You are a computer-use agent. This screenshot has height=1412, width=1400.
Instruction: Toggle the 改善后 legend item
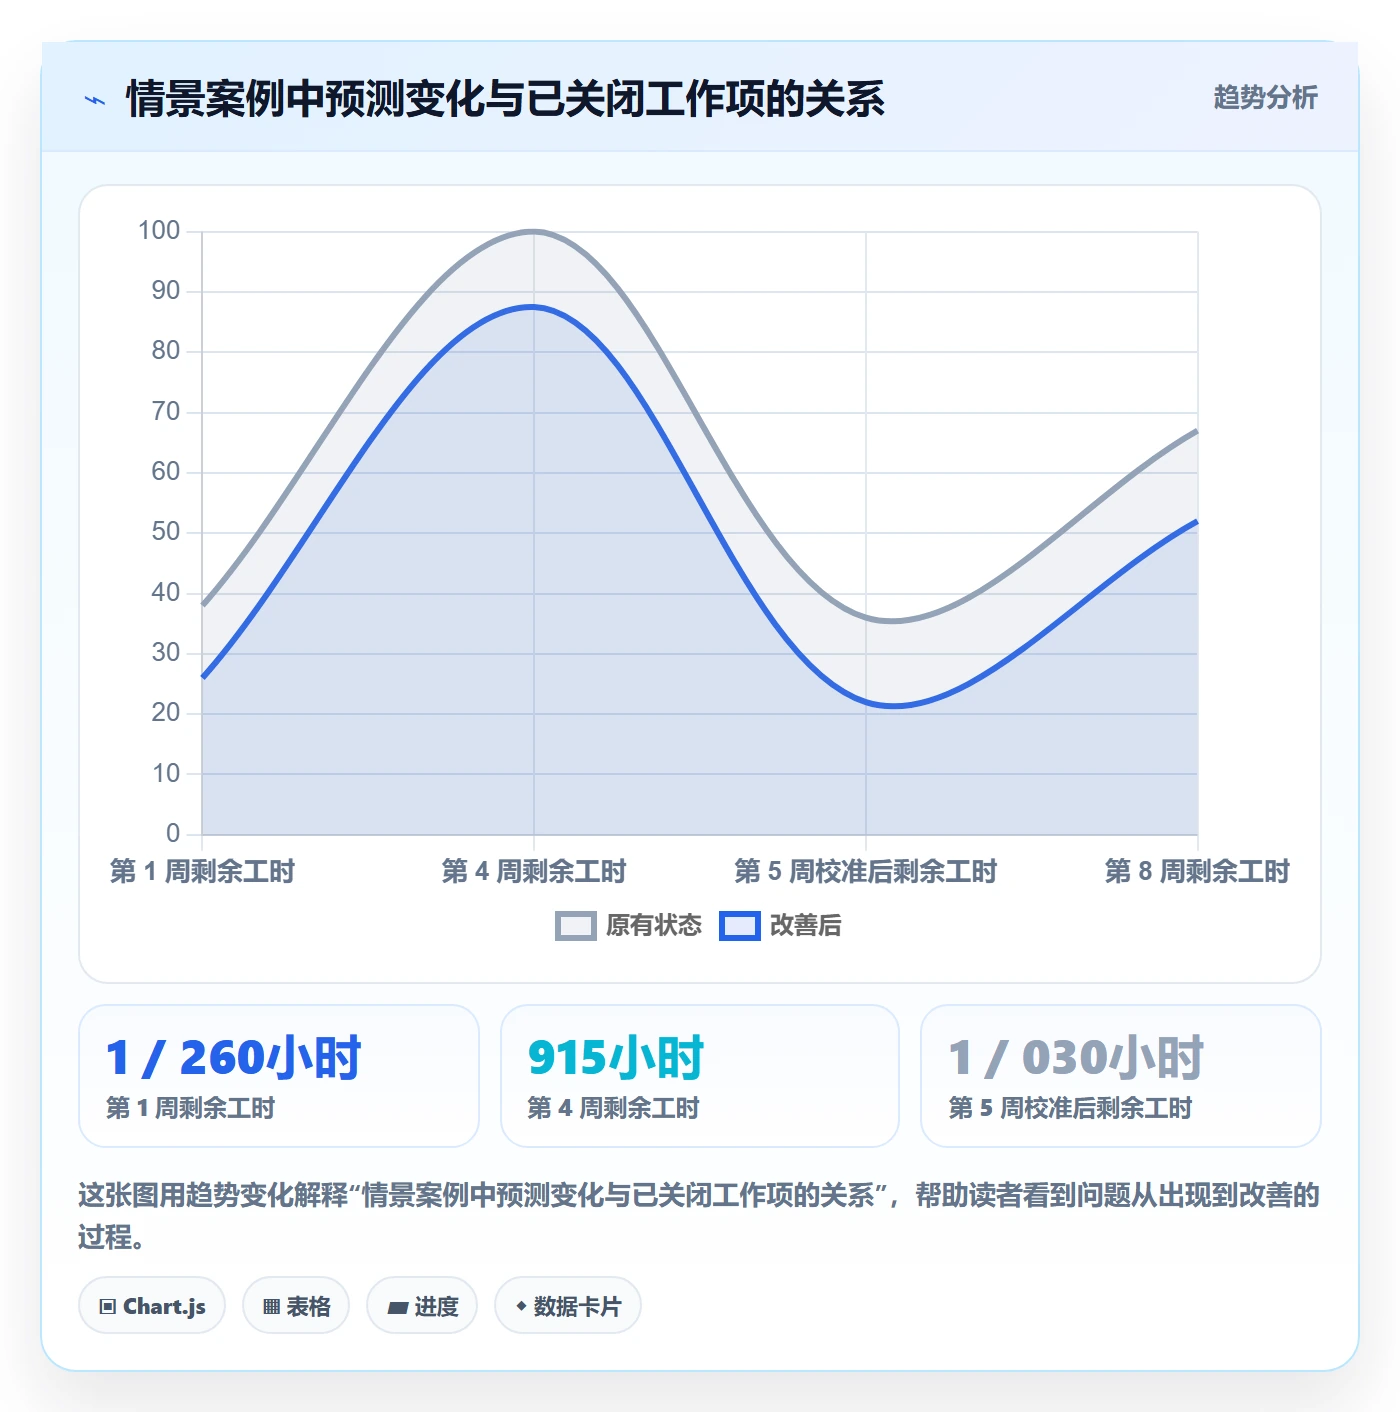[780, 925]
